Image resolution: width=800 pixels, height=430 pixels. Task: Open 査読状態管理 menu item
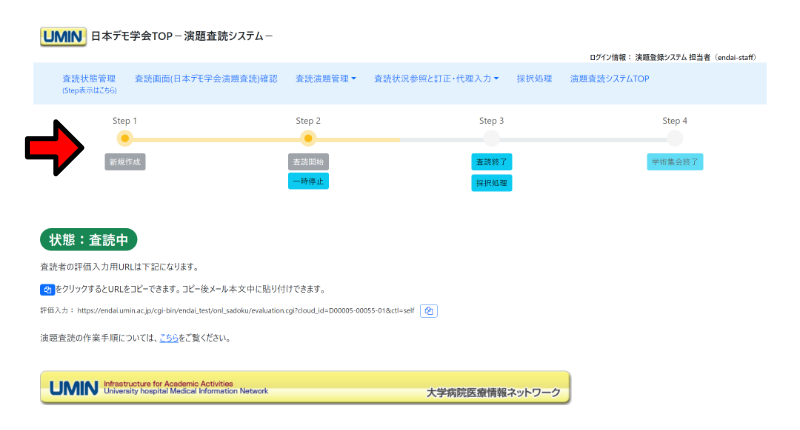click(89, 79)
